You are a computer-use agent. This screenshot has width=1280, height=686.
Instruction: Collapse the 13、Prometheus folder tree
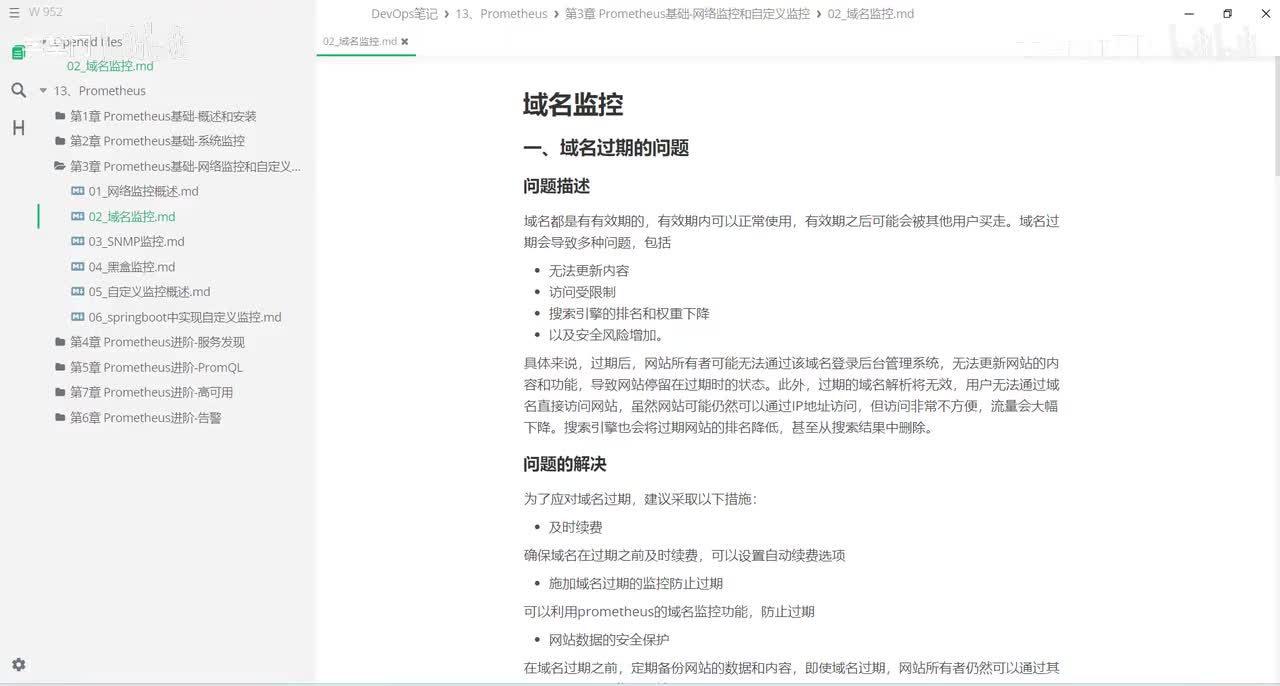44,91
